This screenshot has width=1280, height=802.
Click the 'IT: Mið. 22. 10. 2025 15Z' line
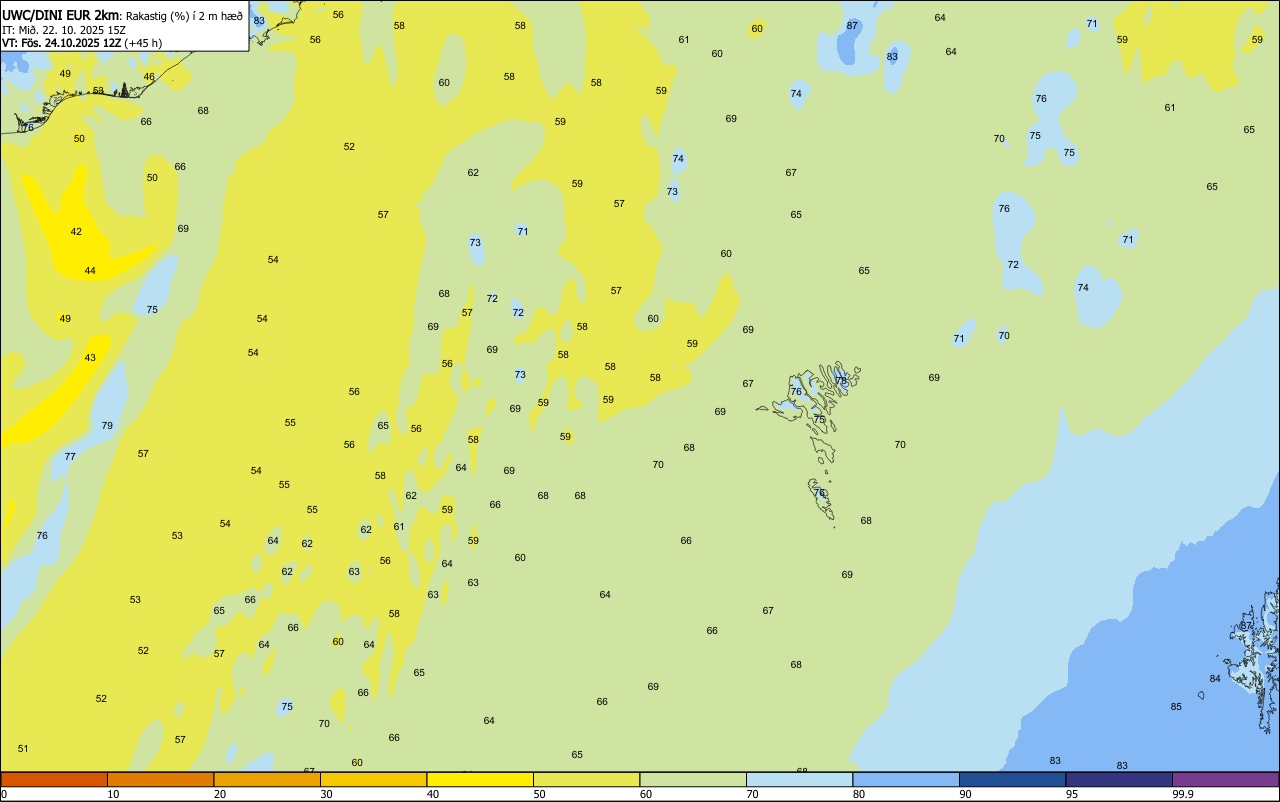pyautogui.click(x=64, y=29)
